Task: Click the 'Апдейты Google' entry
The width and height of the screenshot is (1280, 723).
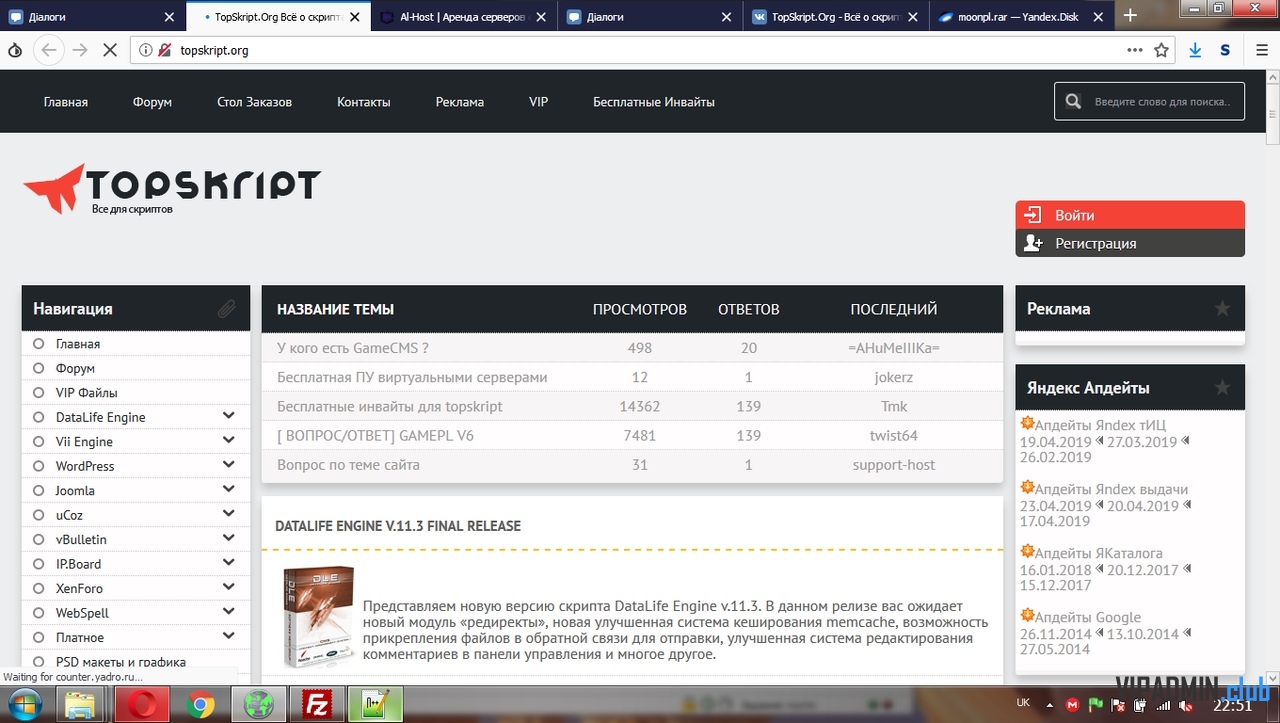Action: (1087, 617)
